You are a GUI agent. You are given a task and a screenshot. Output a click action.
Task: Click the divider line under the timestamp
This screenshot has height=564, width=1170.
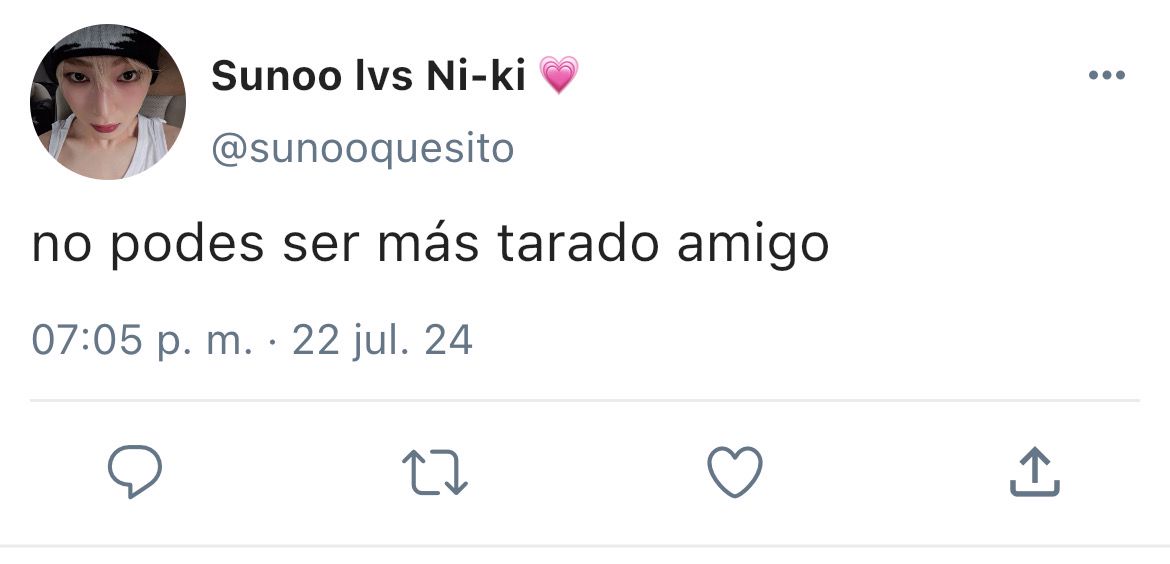click(x=585, y=401)
